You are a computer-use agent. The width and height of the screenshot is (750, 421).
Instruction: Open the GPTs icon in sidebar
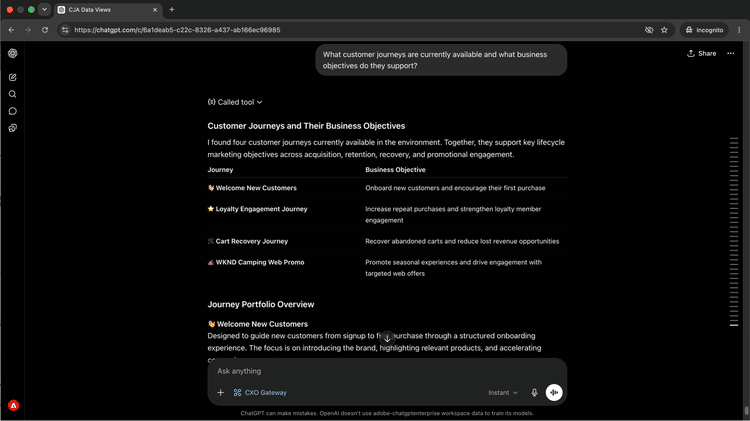tap(13, 128)
